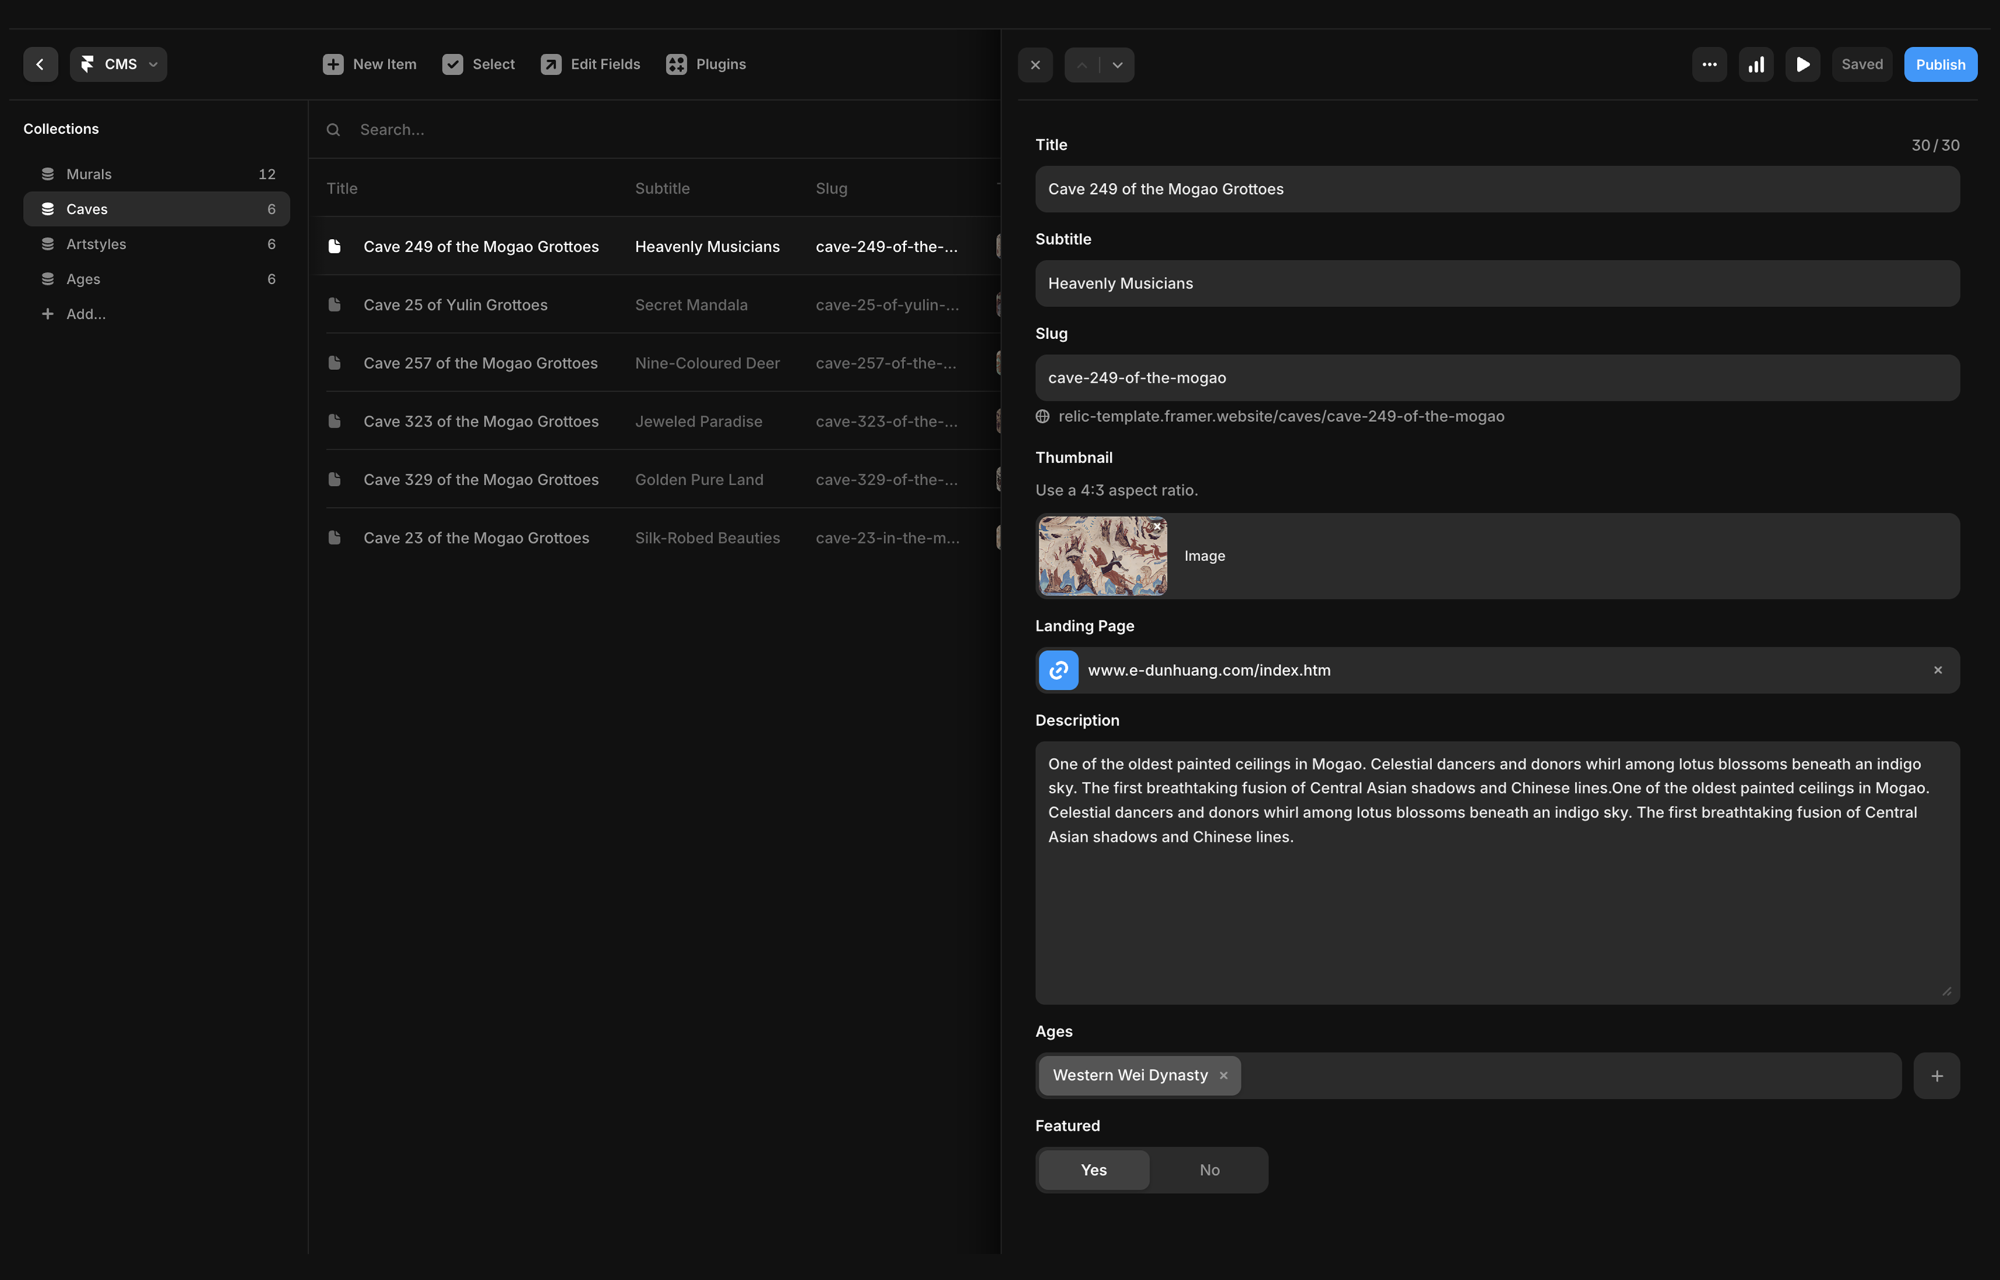Click the preview play button
Viewport: 2000px width, 1280px height.
[x=1802, y=65]
